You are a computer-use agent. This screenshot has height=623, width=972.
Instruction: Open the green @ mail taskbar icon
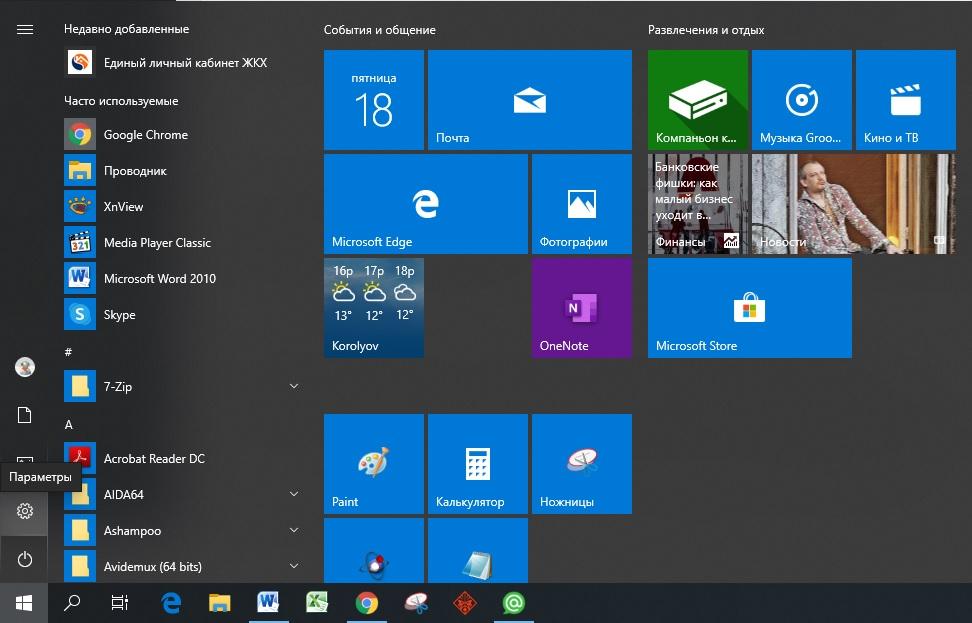pos(514,603)
